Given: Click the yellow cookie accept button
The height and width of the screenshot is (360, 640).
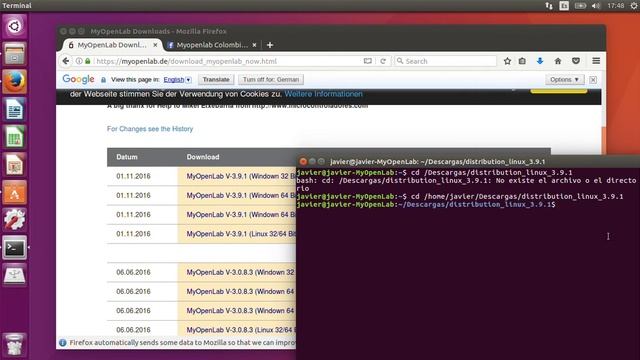Looking at the screenshot, I should coord(558,91).
